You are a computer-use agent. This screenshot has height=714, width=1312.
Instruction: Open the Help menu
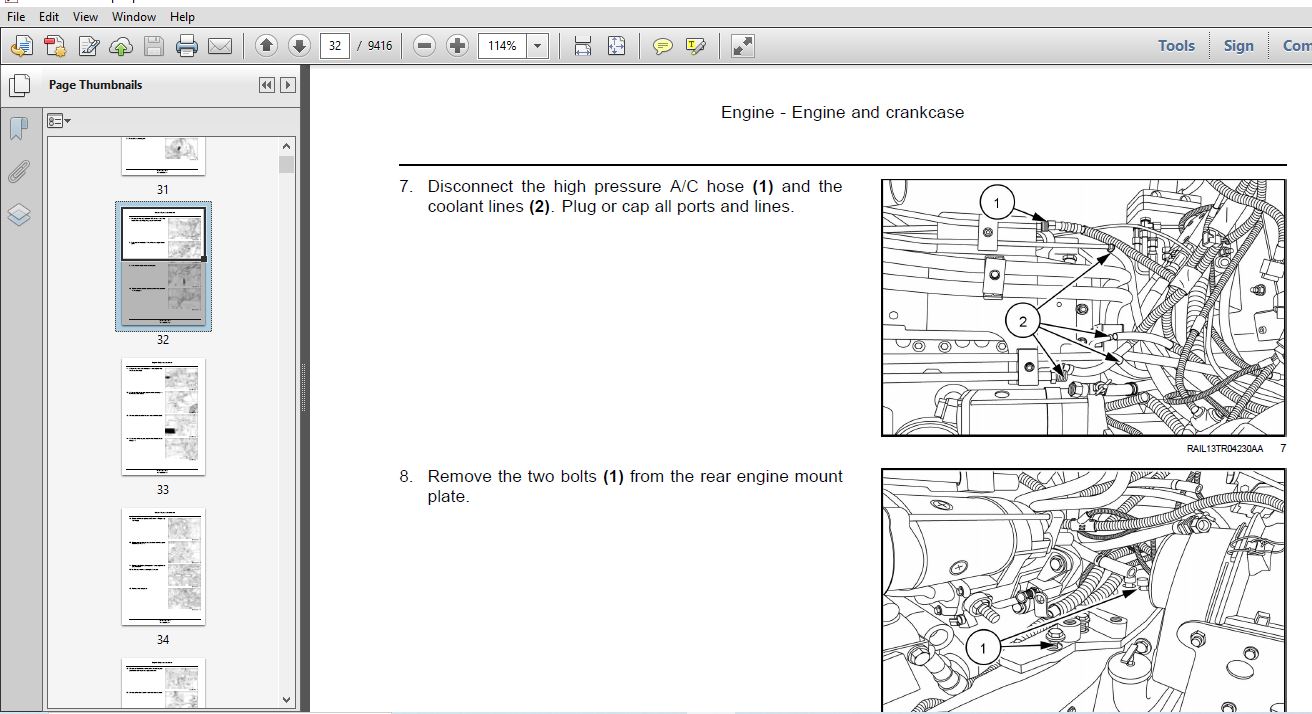coord(182,16)
